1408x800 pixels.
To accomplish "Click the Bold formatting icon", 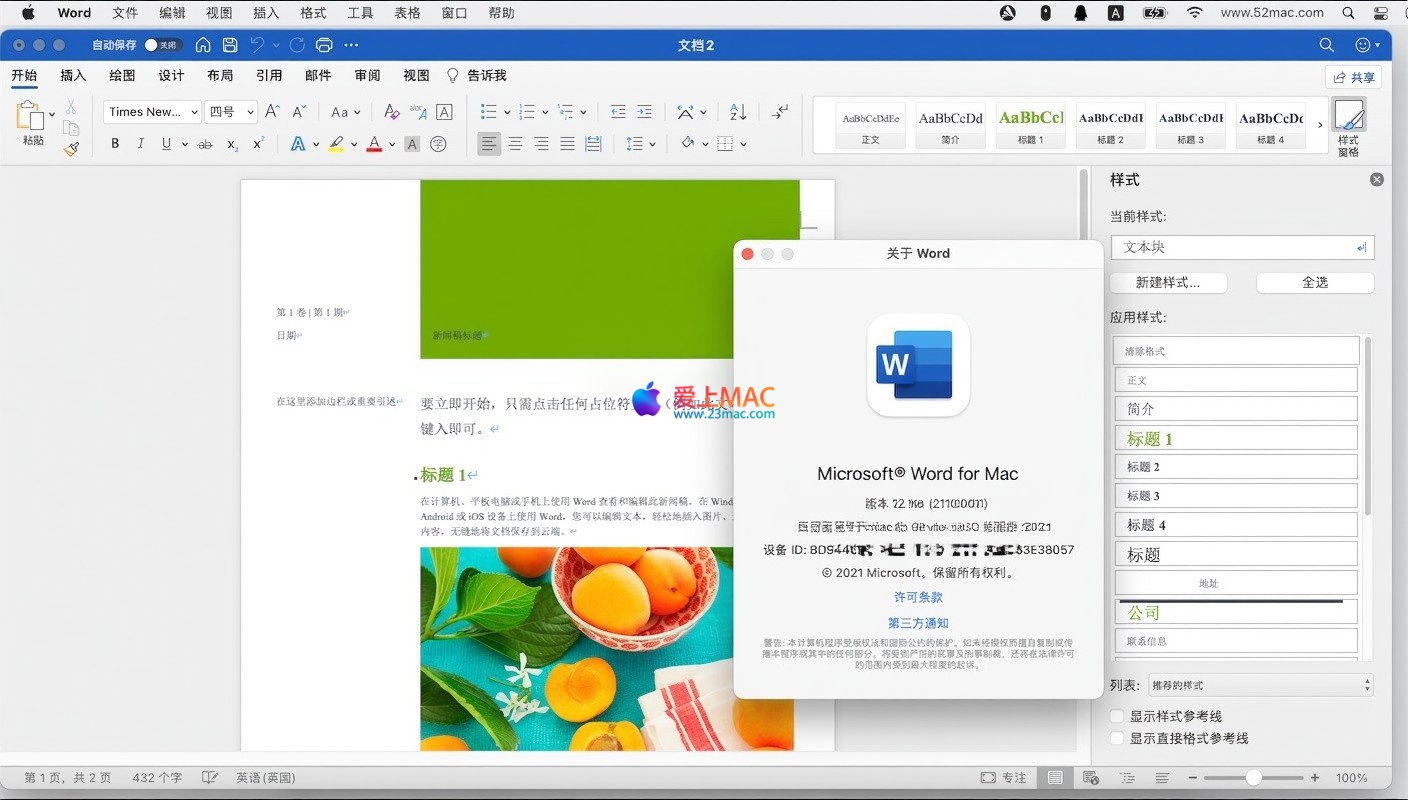I will [115, 144].
